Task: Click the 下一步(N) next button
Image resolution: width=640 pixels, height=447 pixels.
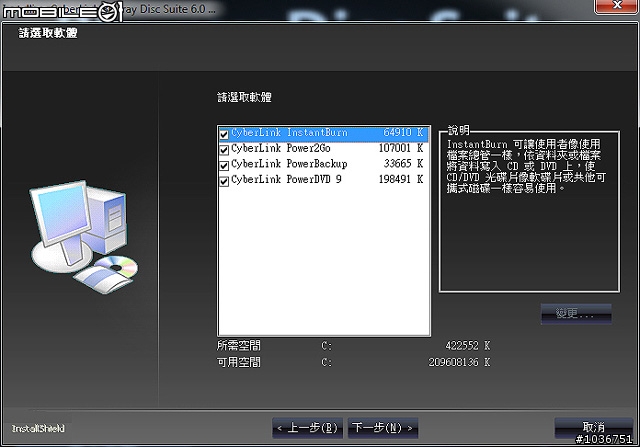Action: [383, 428]
